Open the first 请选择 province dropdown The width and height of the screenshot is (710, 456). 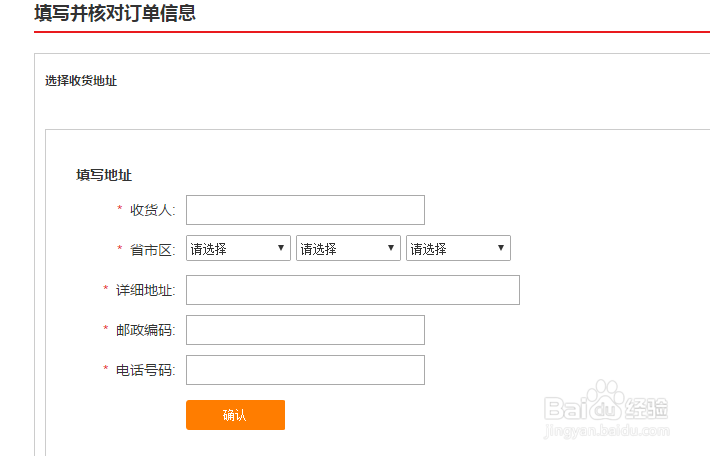point(238,249)
